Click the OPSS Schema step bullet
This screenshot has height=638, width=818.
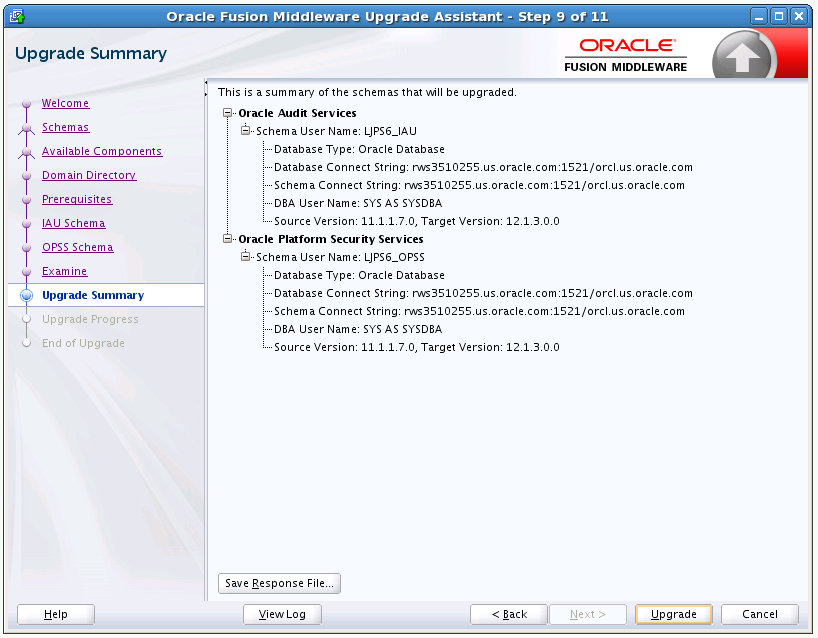click(x=26, y=248)
